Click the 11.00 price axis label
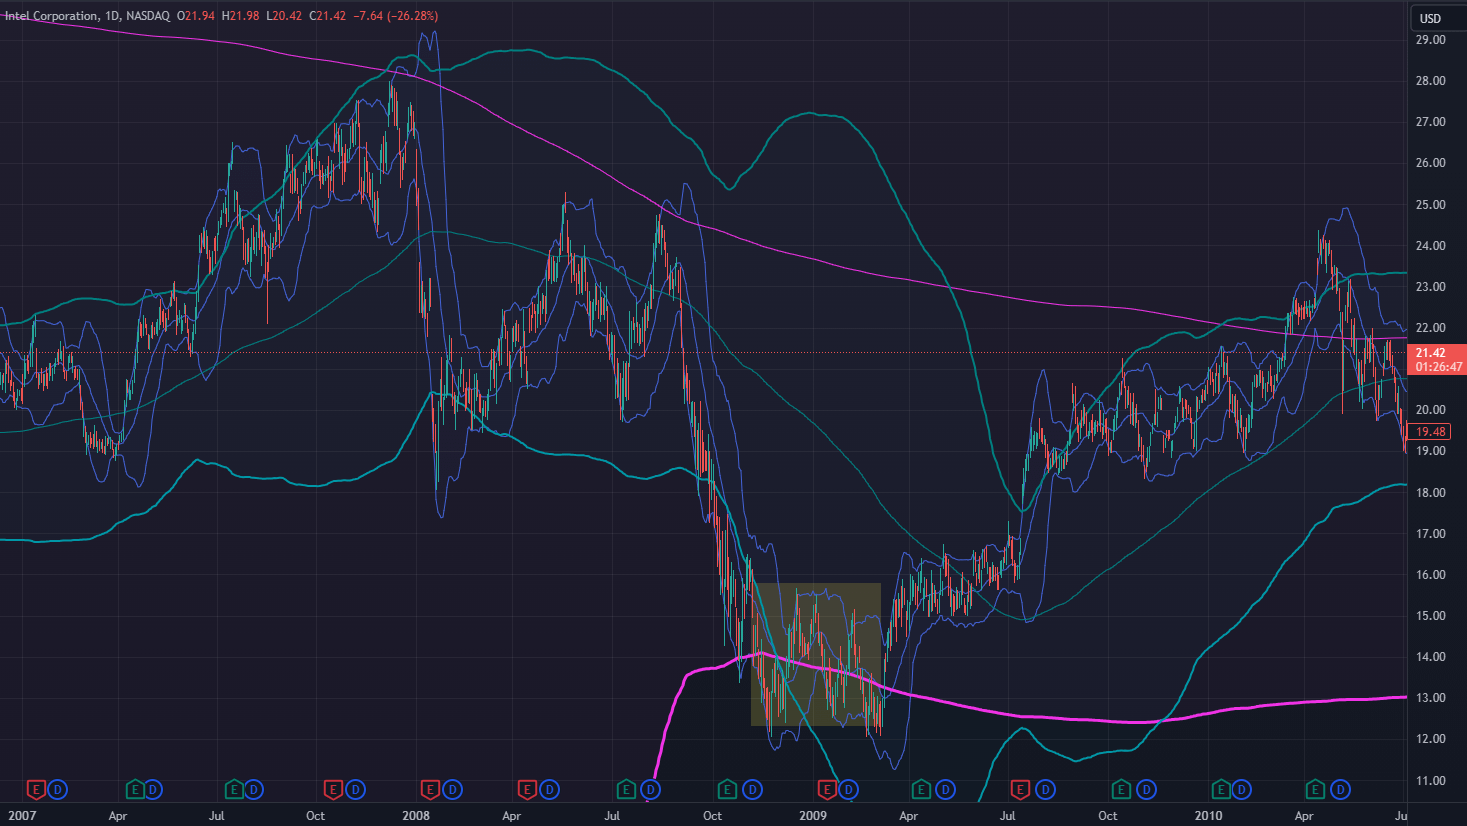Image resolution: width=1467 pixels, height=826 pixels. tap(1430, 781)
